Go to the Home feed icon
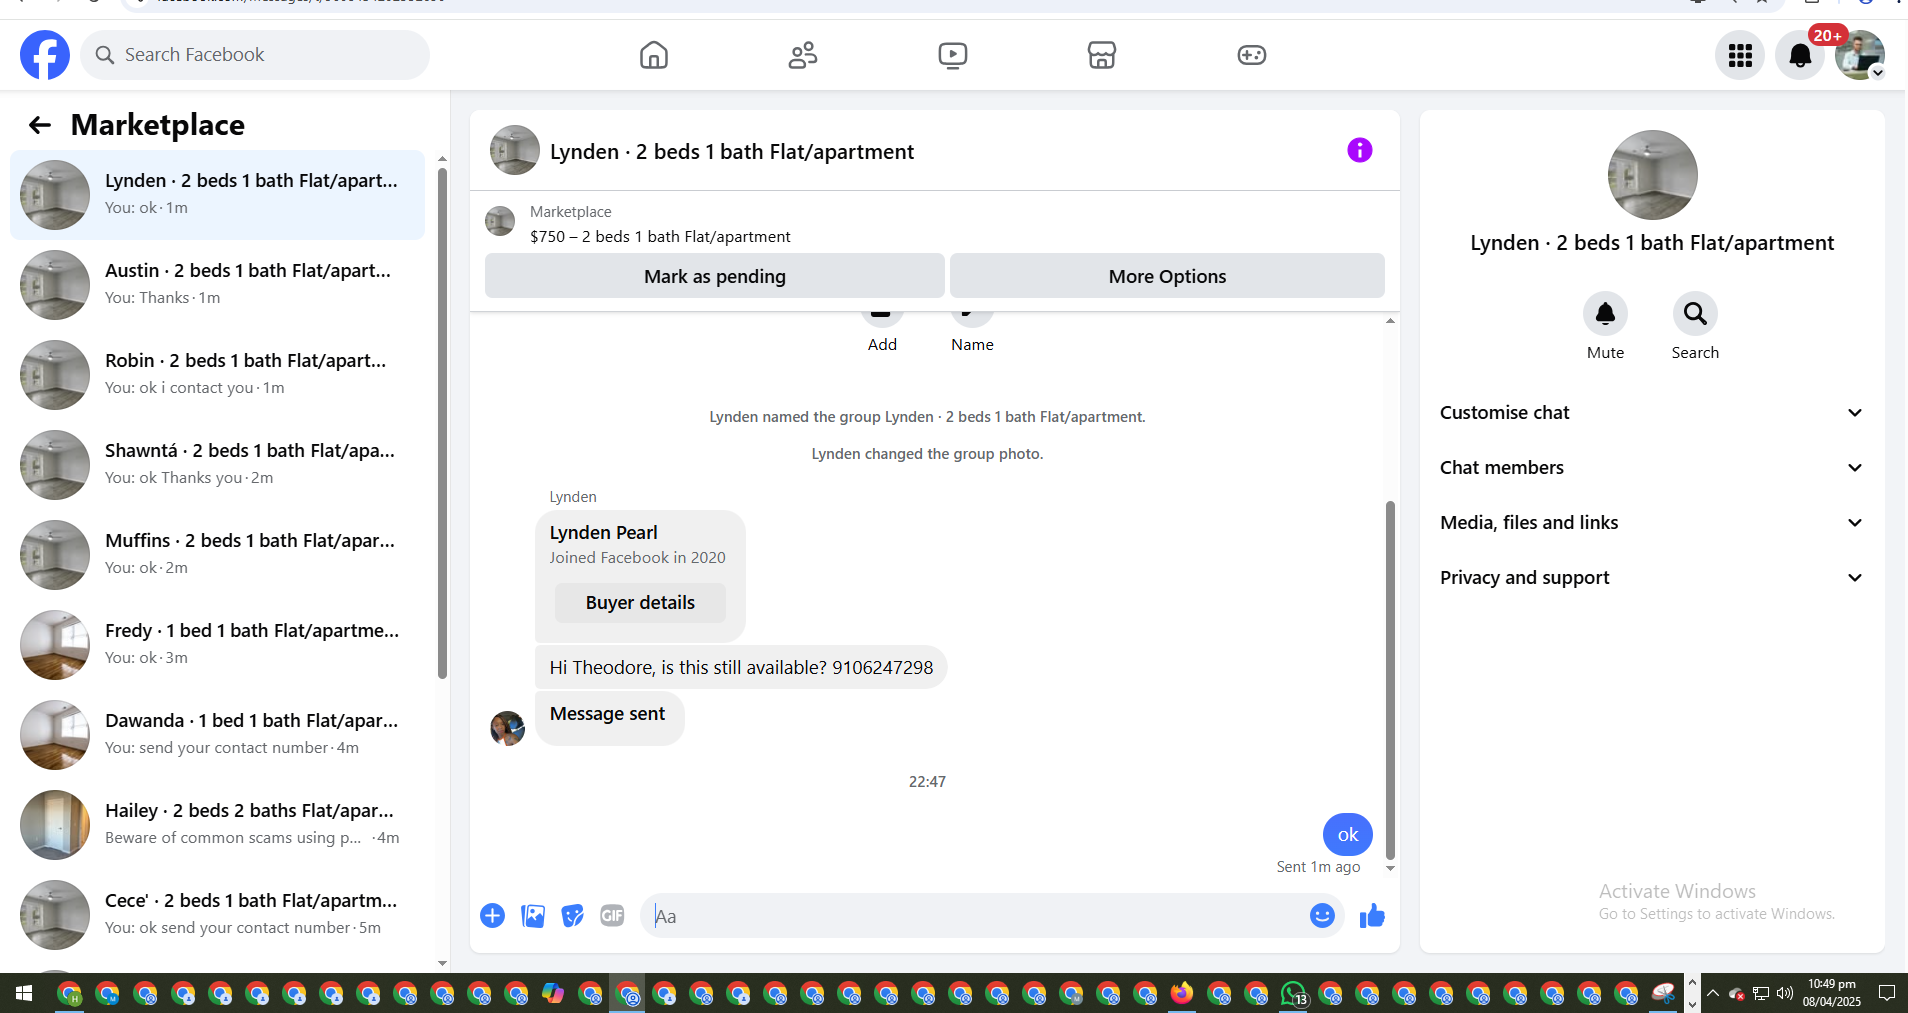 [654, 55]
